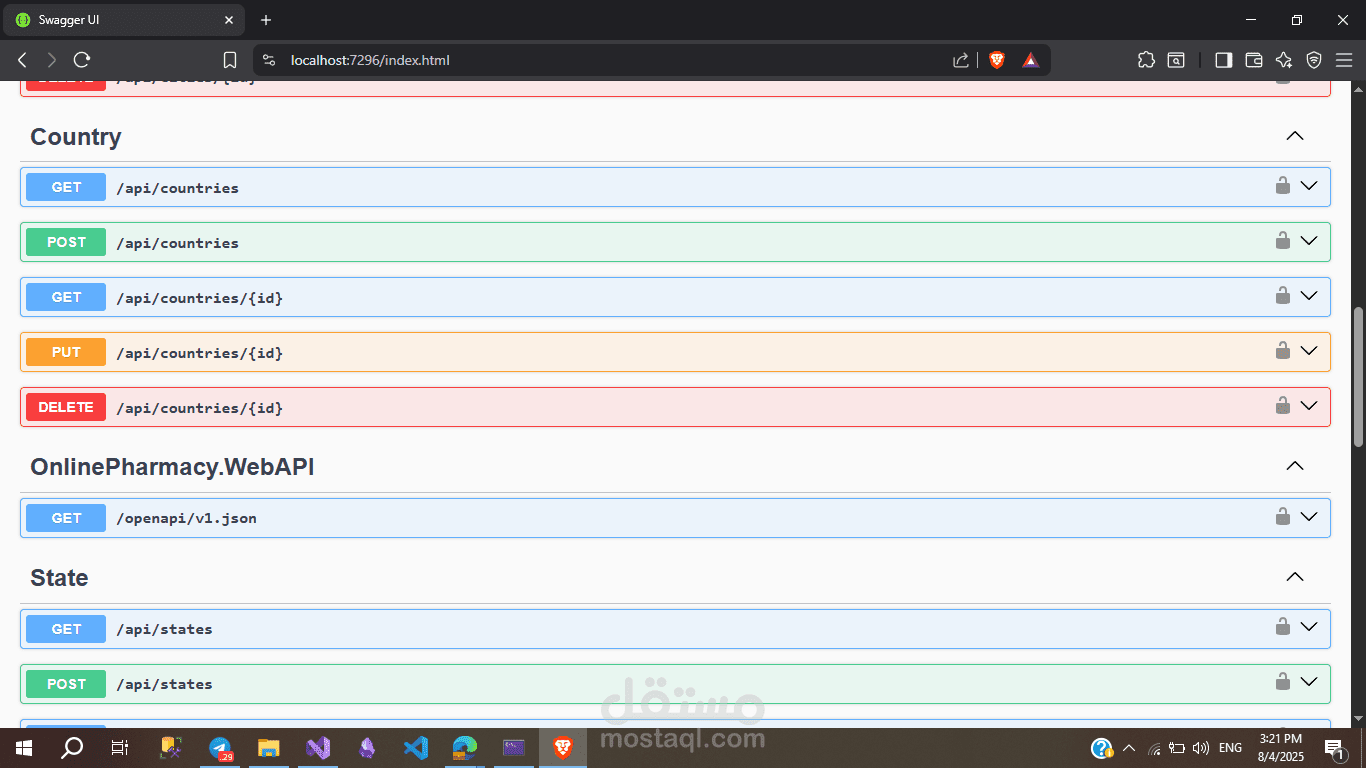Expand the GET /api/states chevron
The height and width of the screenshot is (768, 1366).
1309,627
